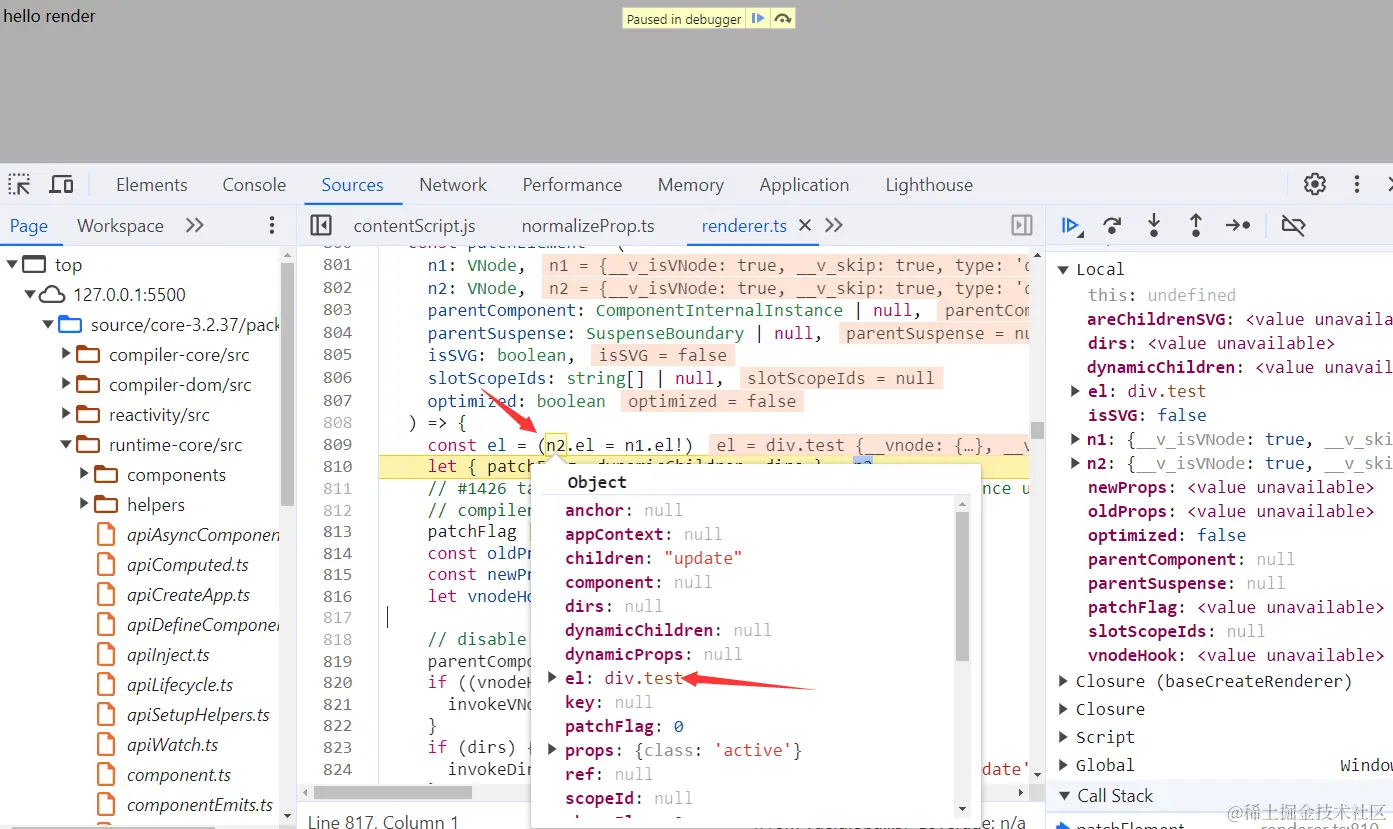Switch to normalizeProp.ts file tab
The height and width of the screenshot is (829, 1393).
[x=588, y=225]
